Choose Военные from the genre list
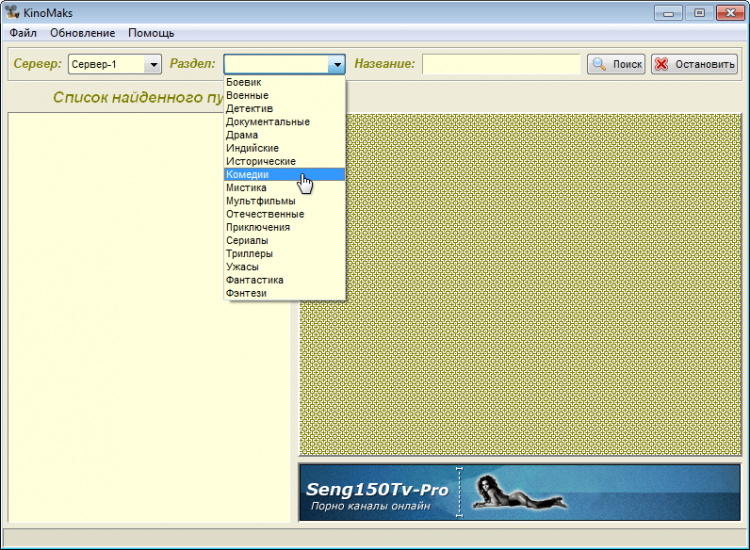Viewport: 750px width, 550px height. coord(285,95)
